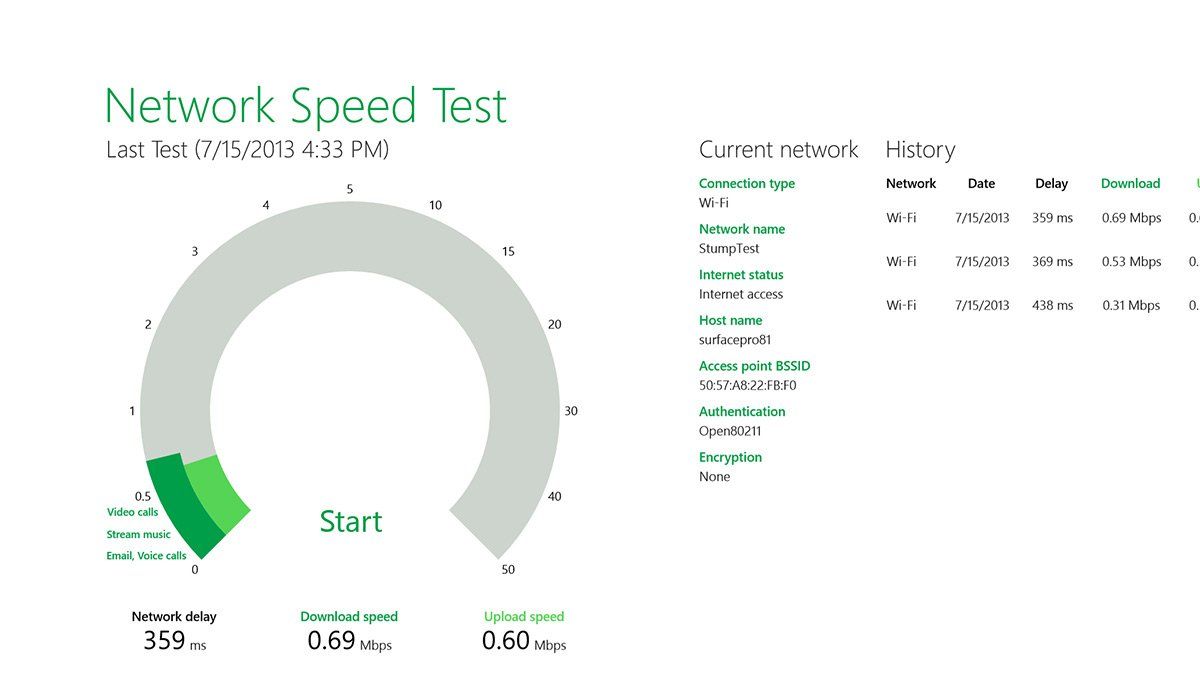Open the Connection type detail link

pyautogui.click(x=747, y=183)
